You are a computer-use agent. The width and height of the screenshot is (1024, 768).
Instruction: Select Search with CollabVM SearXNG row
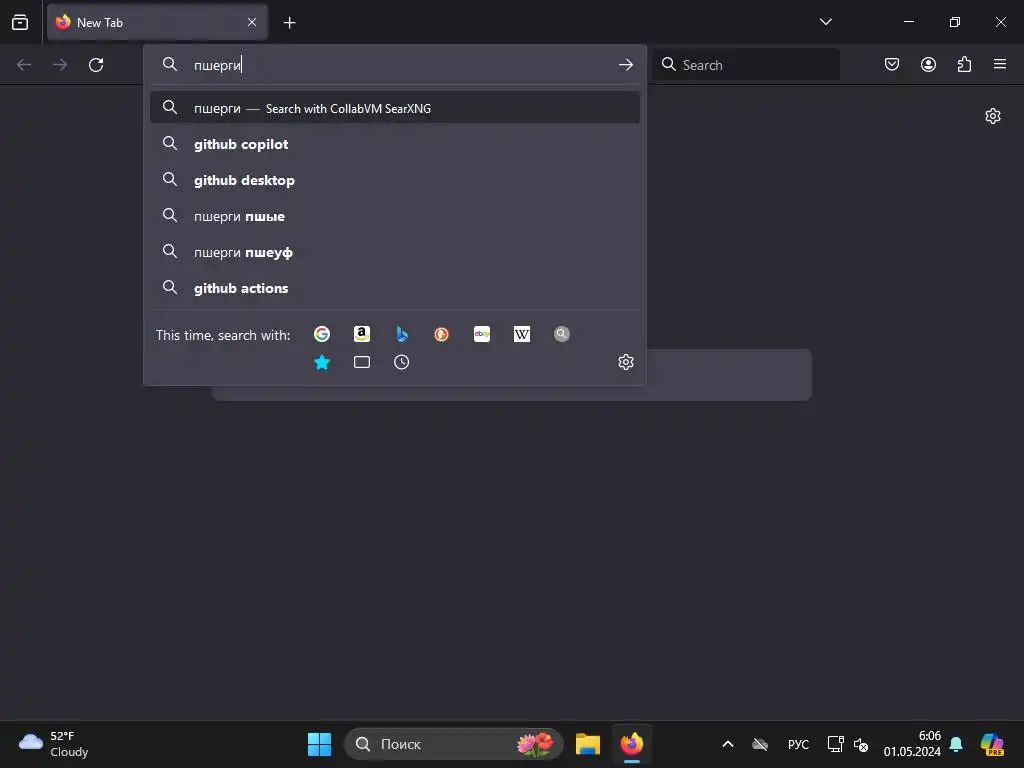point(394,108)
